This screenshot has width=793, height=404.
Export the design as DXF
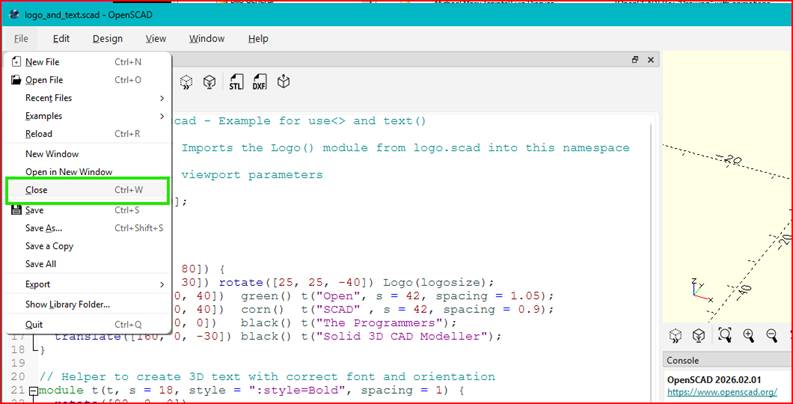pos(259,82)
